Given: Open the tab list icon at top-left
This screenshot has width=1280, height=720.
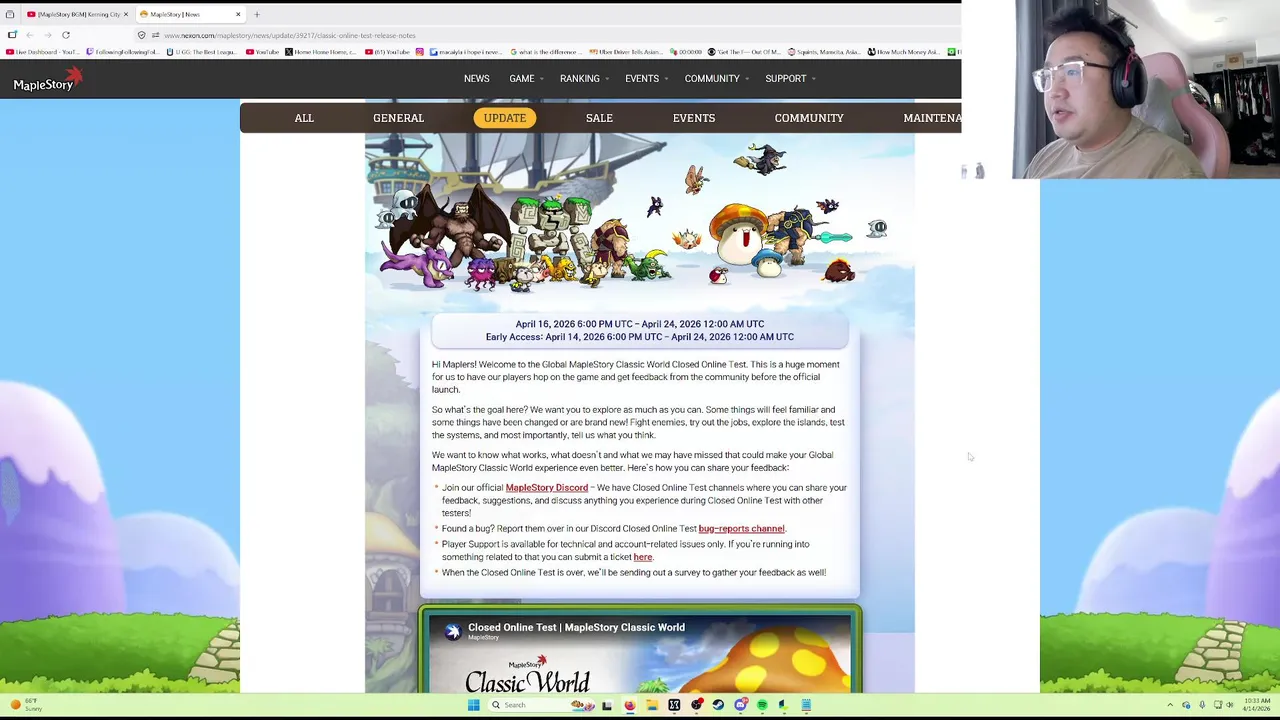Looking at the screenshot, I should (x=10, y=14).
